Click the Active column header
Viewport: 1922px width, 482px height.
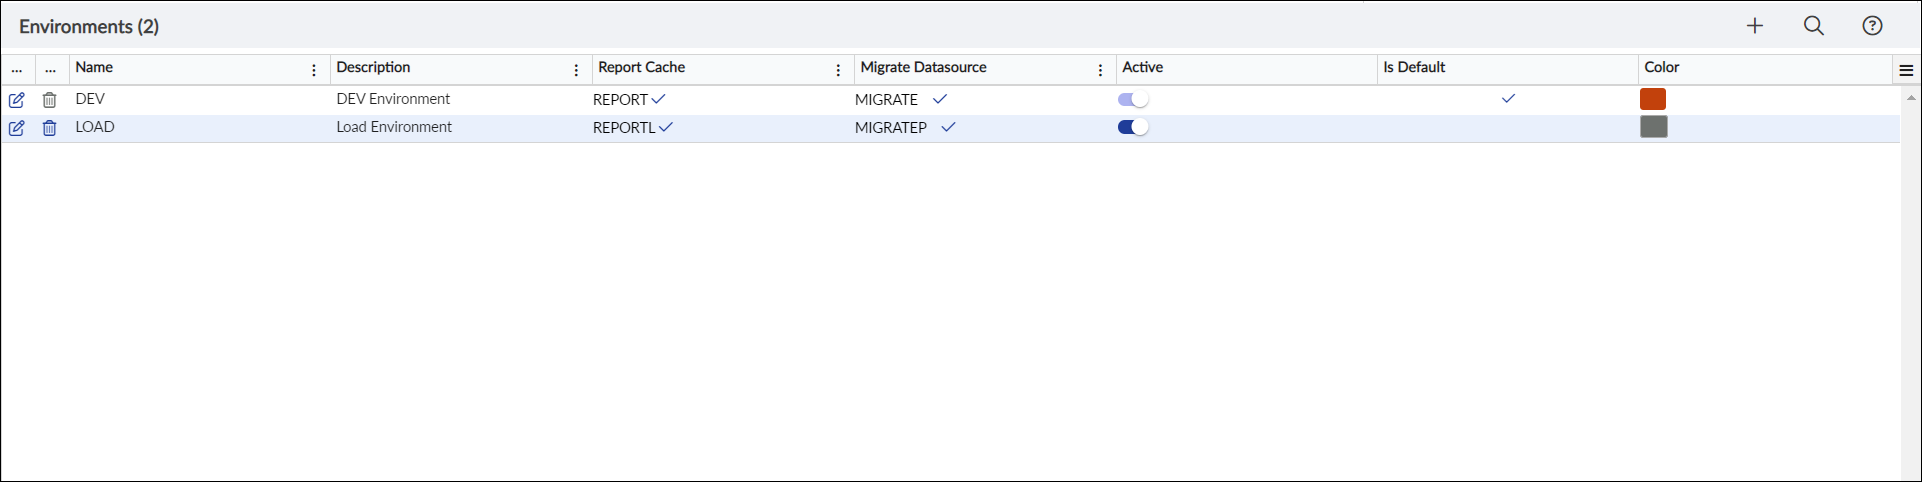coord(1142,67)
